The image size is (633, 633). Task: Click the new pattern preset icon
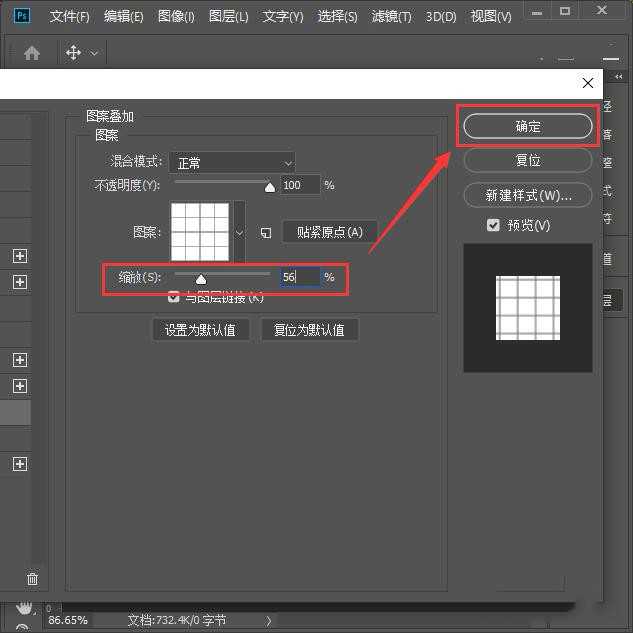point(266,232)
